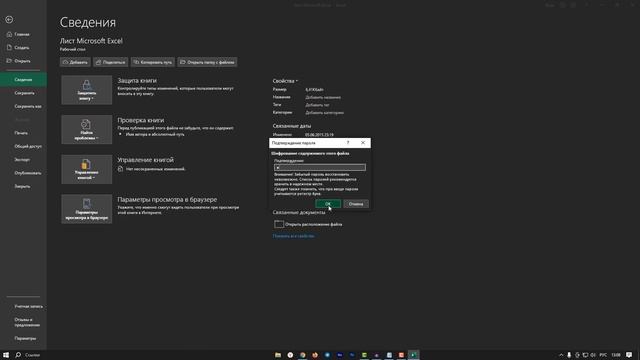Click the Защита книги heading text
This screenshot has width=640, height=360.
click(x=137, y=80)
